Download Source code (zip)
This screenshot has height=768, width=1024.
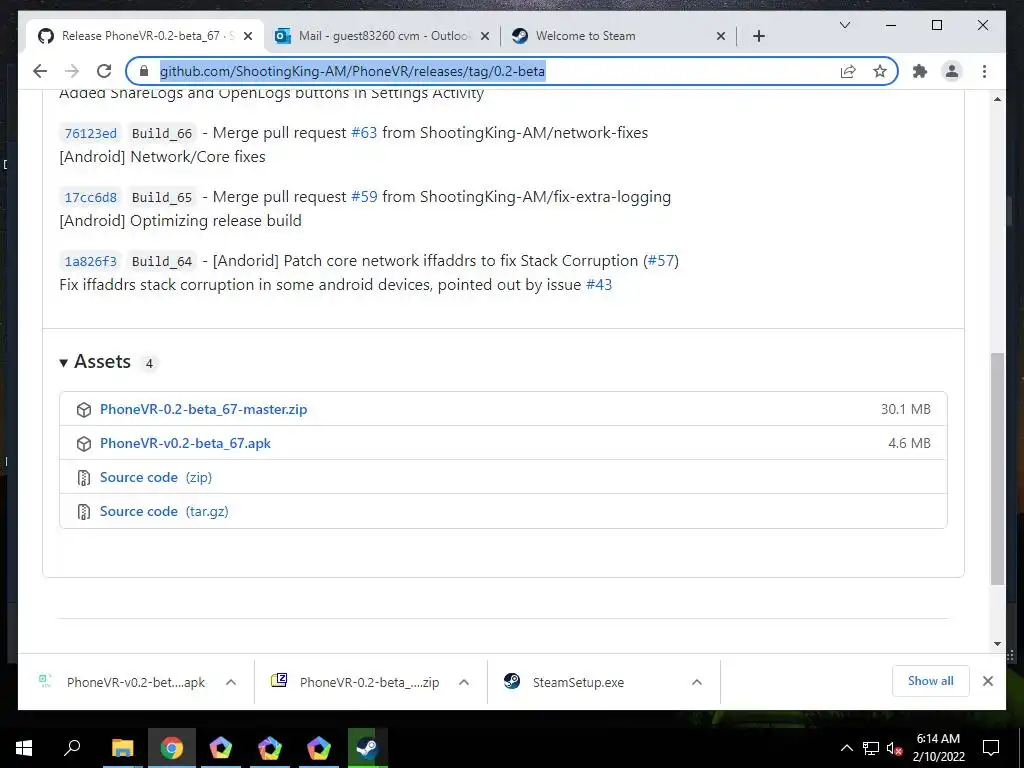tap(156, 477)
